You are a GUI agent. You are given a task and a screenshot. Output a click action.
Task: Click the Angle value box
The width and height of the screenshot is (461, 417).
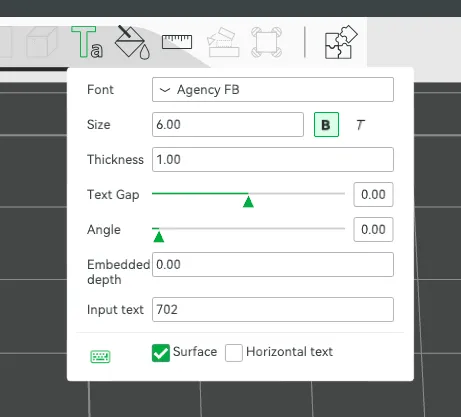pos(373,230)
